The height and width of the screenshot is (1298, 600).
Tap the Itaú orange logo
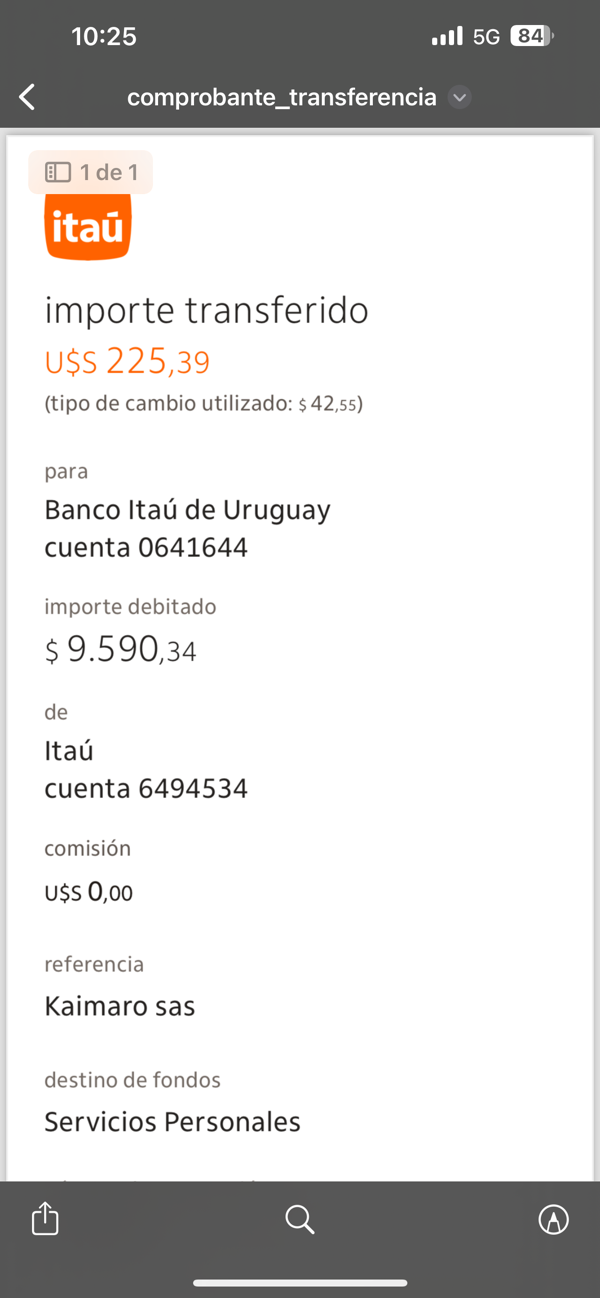coord(88,227)
